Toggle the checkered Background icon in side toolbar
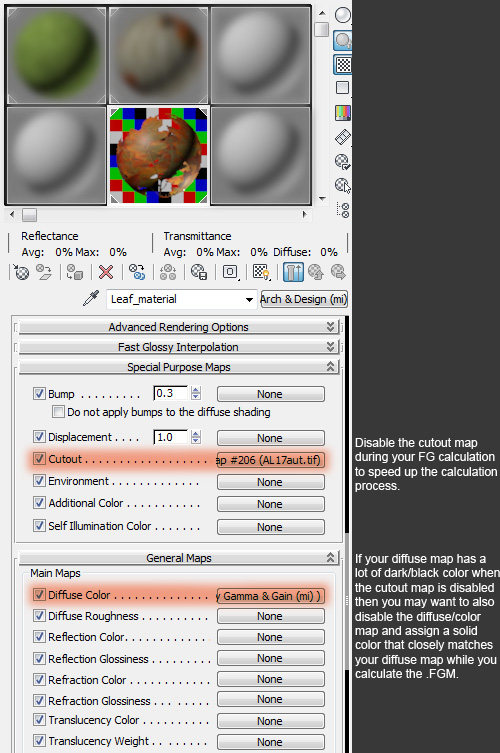 342,64
